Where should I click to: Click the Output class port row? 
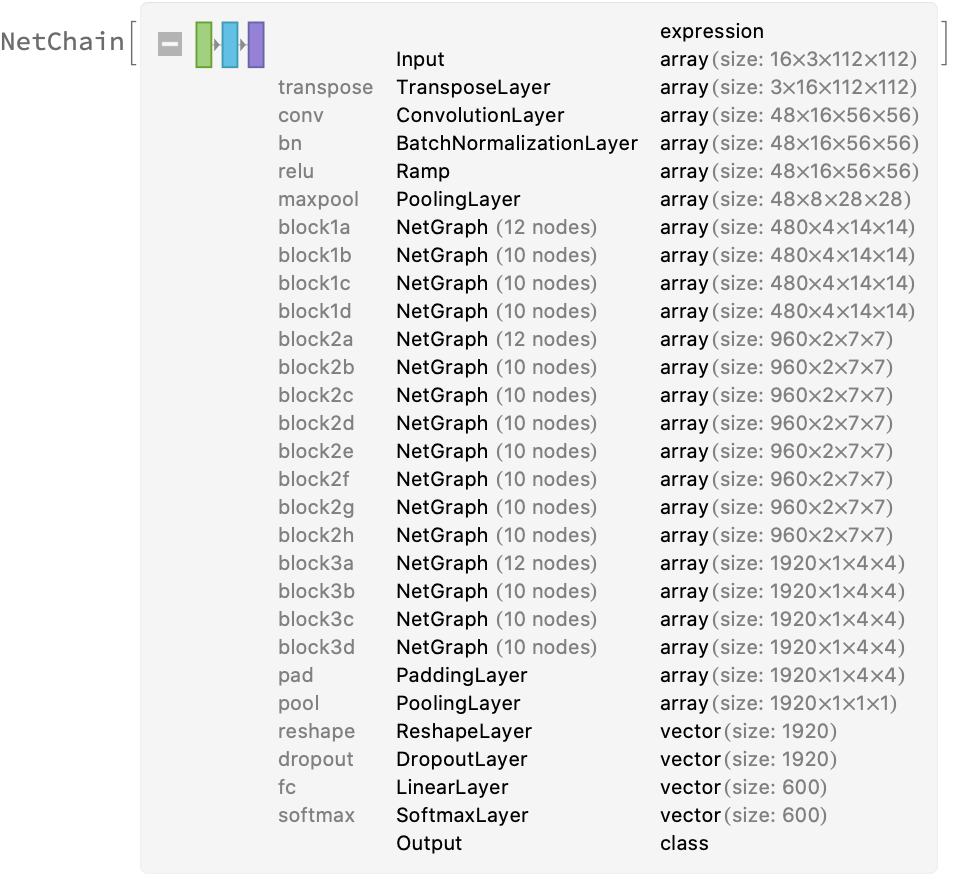[429, 843]
